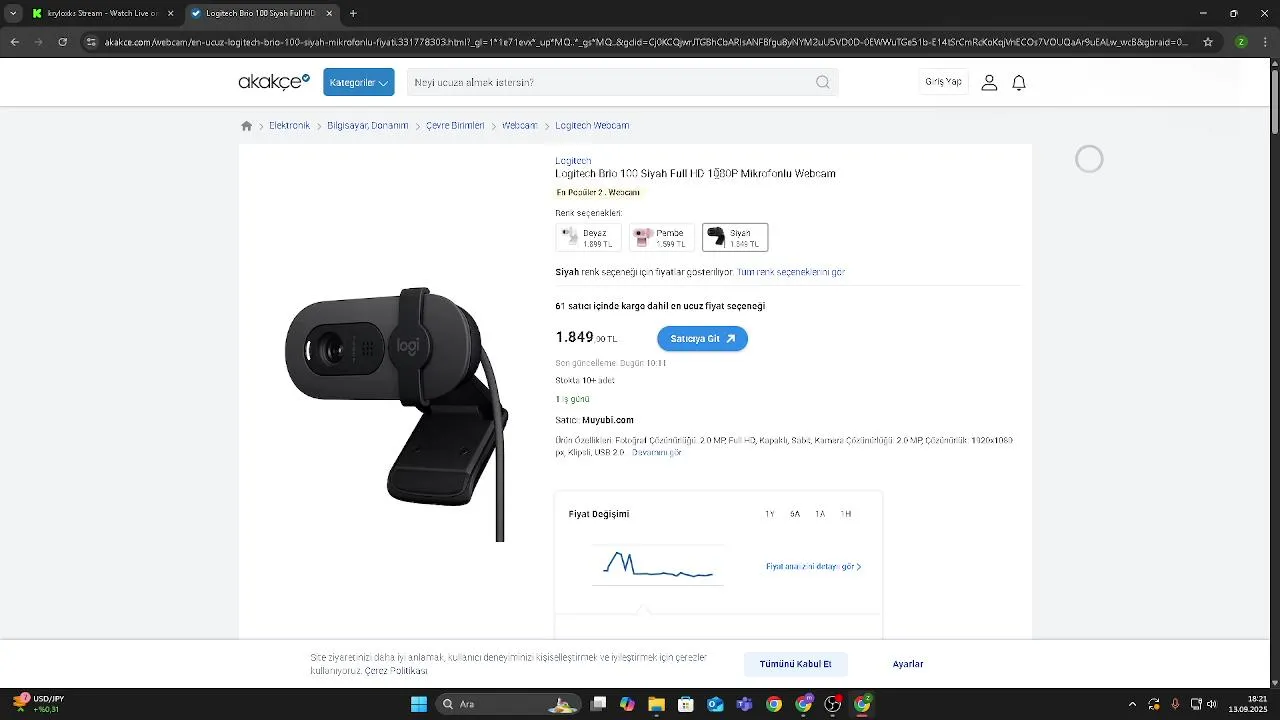Click the price history chart
Image resolution: width=1280 pixels, height=720 pixels.
click(x=658, y=565)
